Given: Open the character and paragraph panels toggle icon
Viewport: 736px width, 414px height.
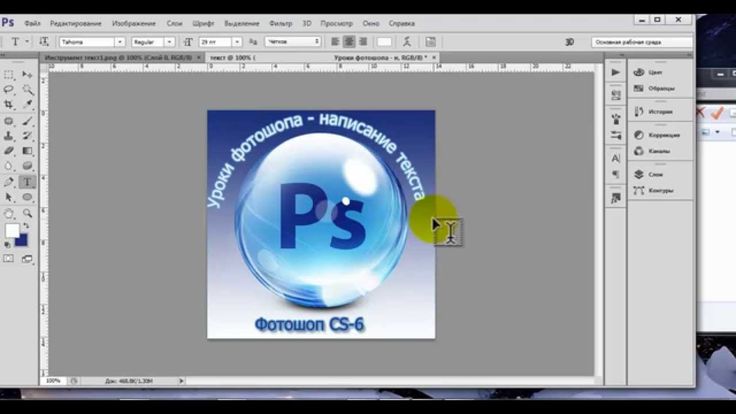Looking at the screenshot, I should (x=430, y=42).
